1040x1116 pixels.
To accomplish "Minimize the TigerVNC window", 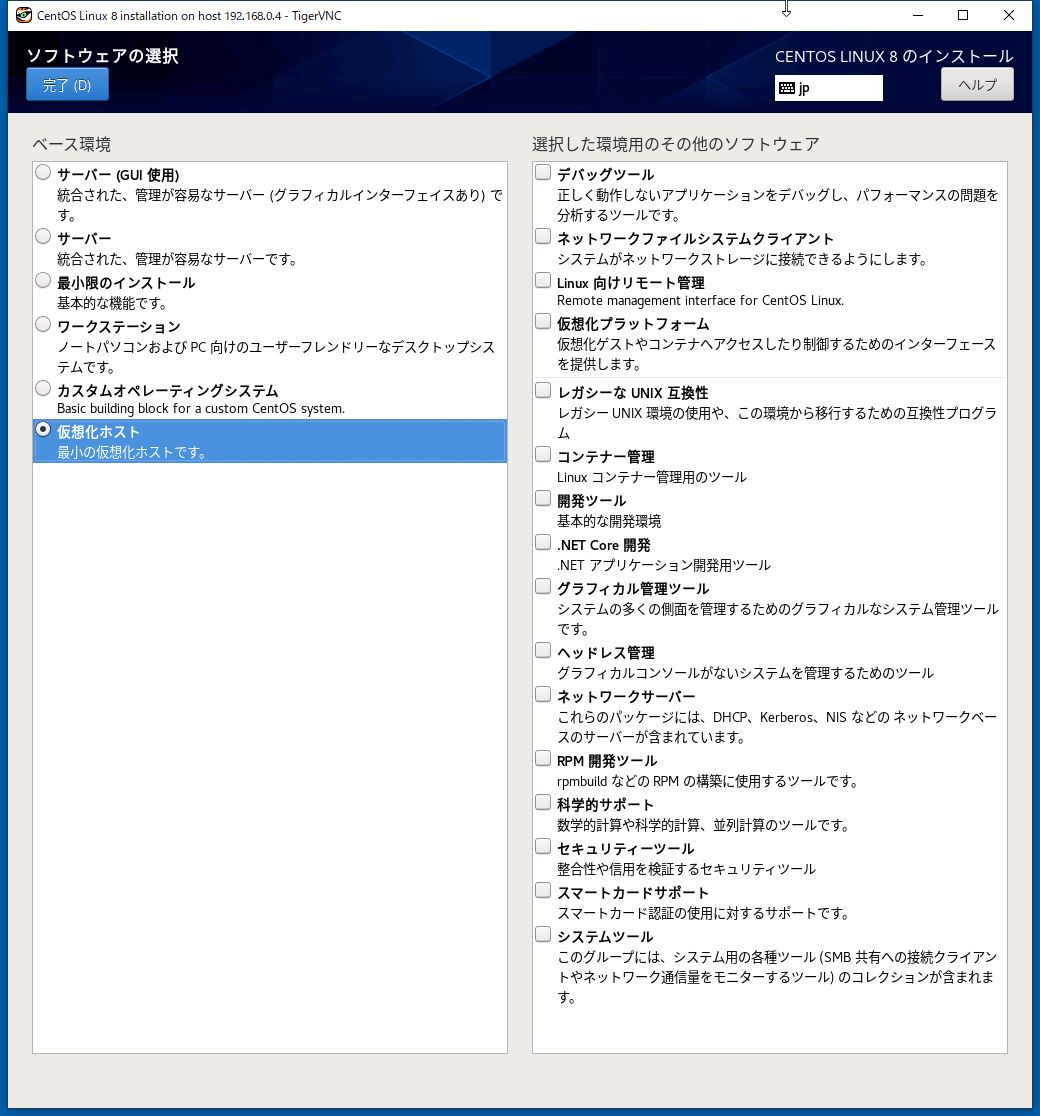I will click(918, 15).
